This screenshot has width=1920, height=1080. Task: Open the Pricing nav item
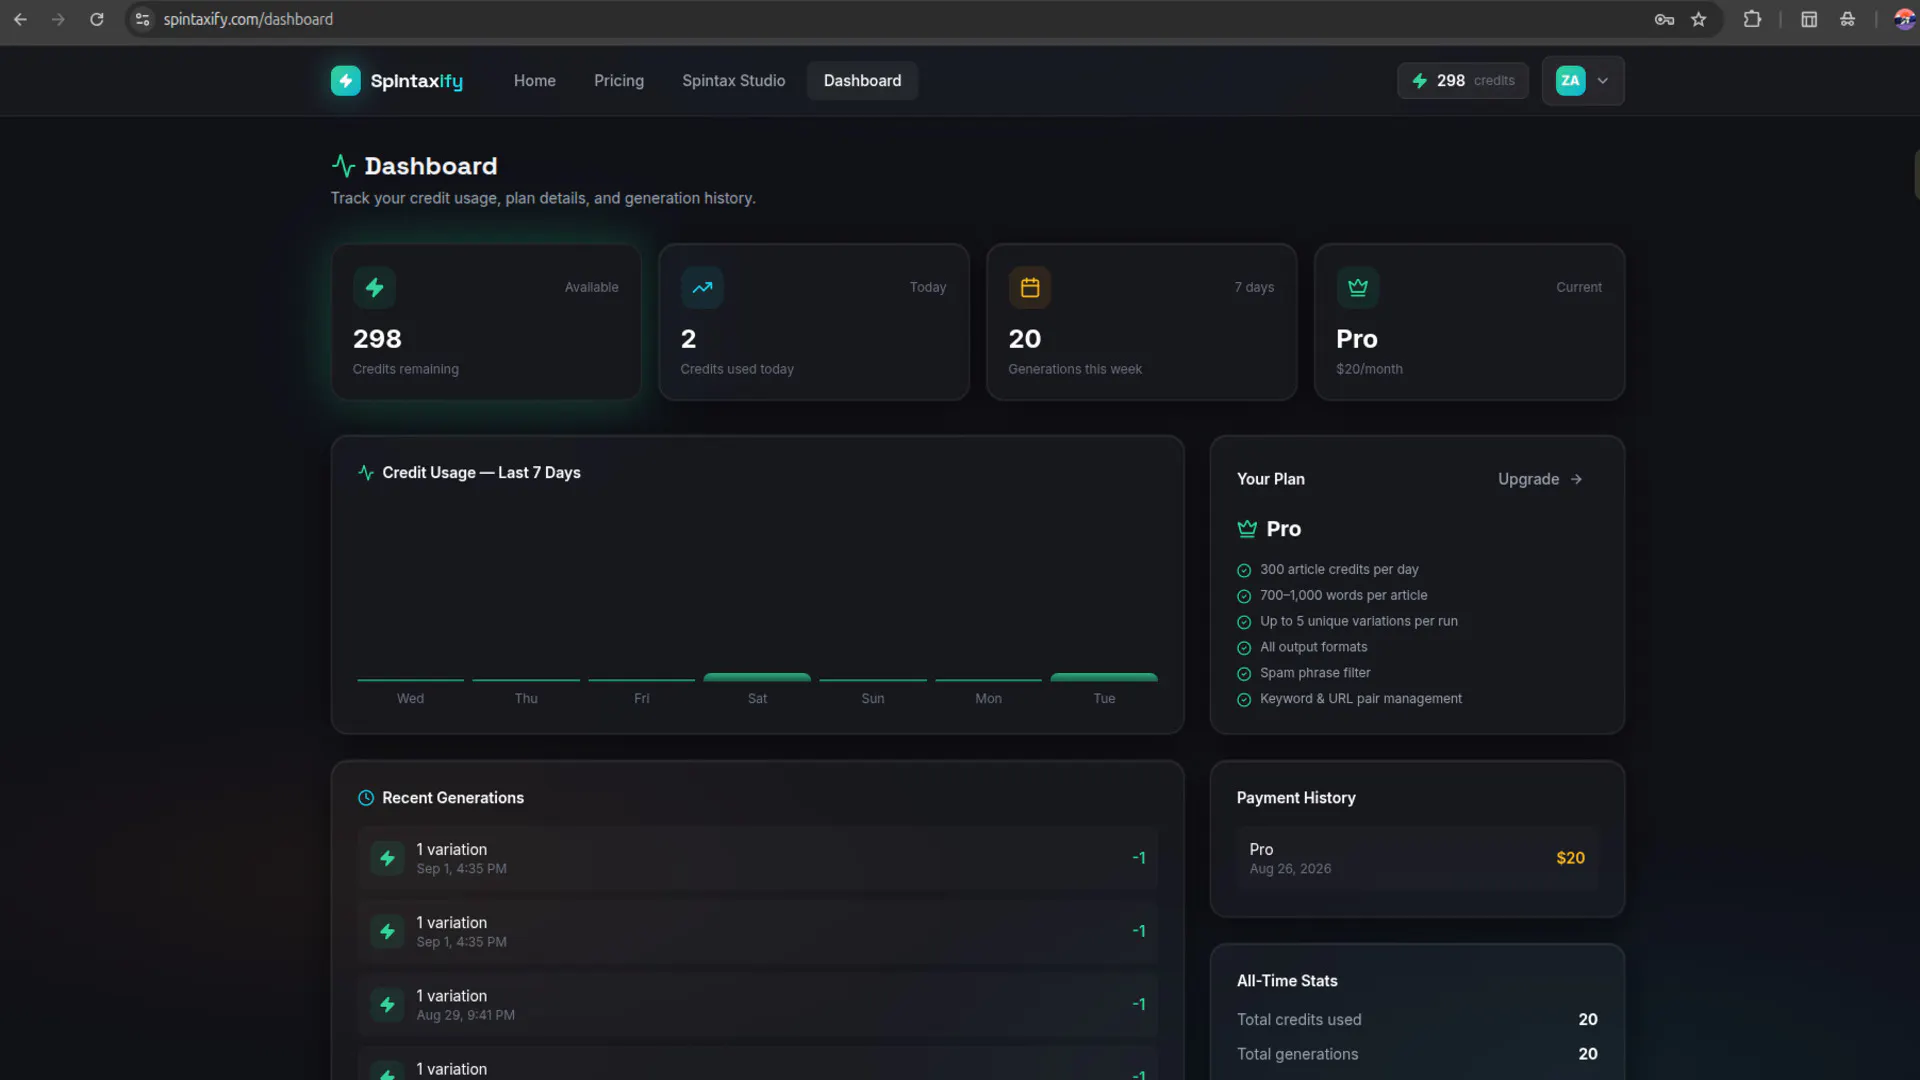coord(619,81)
